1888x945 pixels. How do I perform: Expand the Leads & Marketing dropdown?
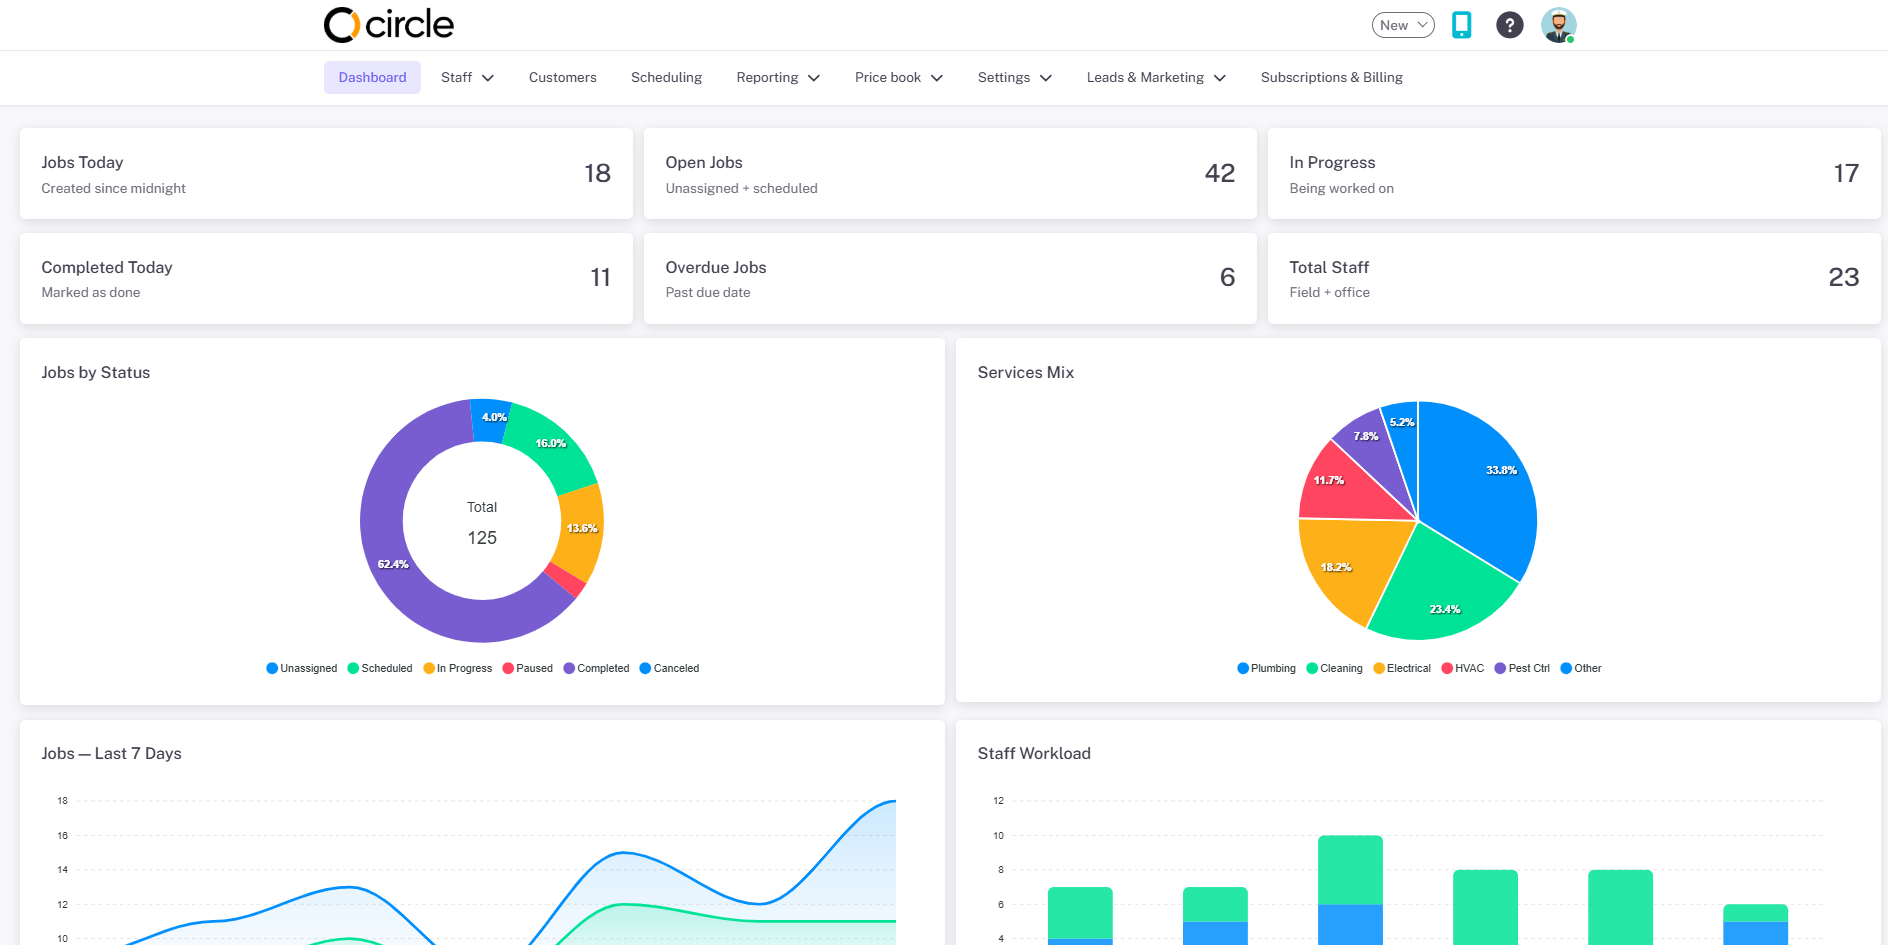pos(1156,77)
